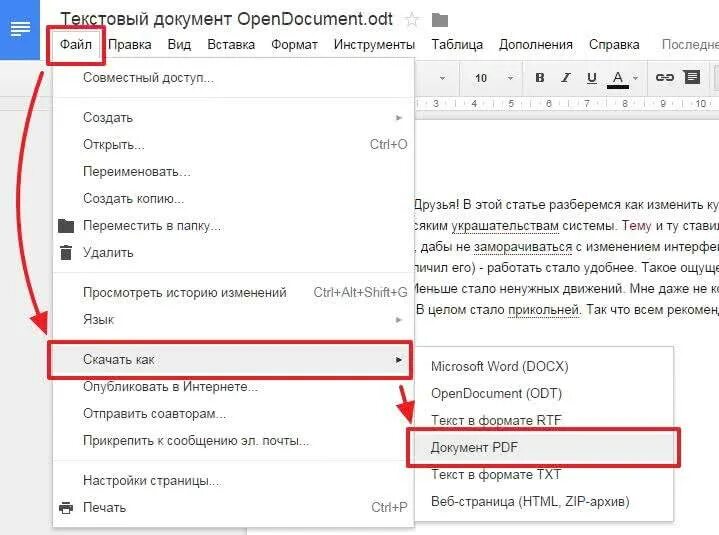The width and height of the screenshot is (719, 535).
Task: Open the move-to-folder icon beside title
Action: [x=440, y=20]
